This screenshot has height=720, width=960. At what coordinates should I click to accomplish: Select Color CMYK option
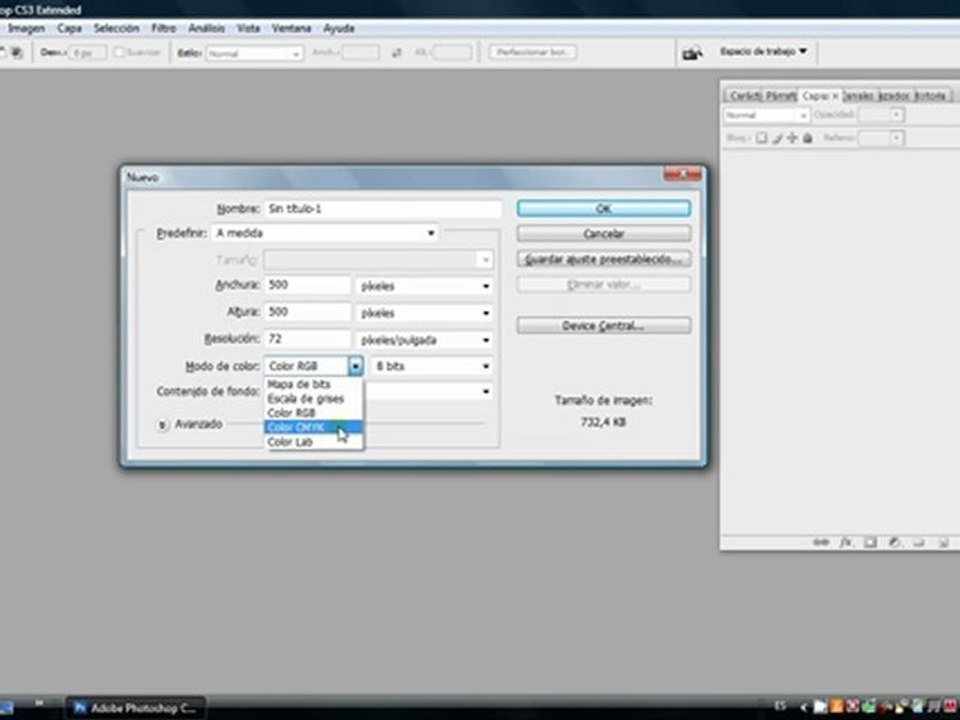point(313,427)
